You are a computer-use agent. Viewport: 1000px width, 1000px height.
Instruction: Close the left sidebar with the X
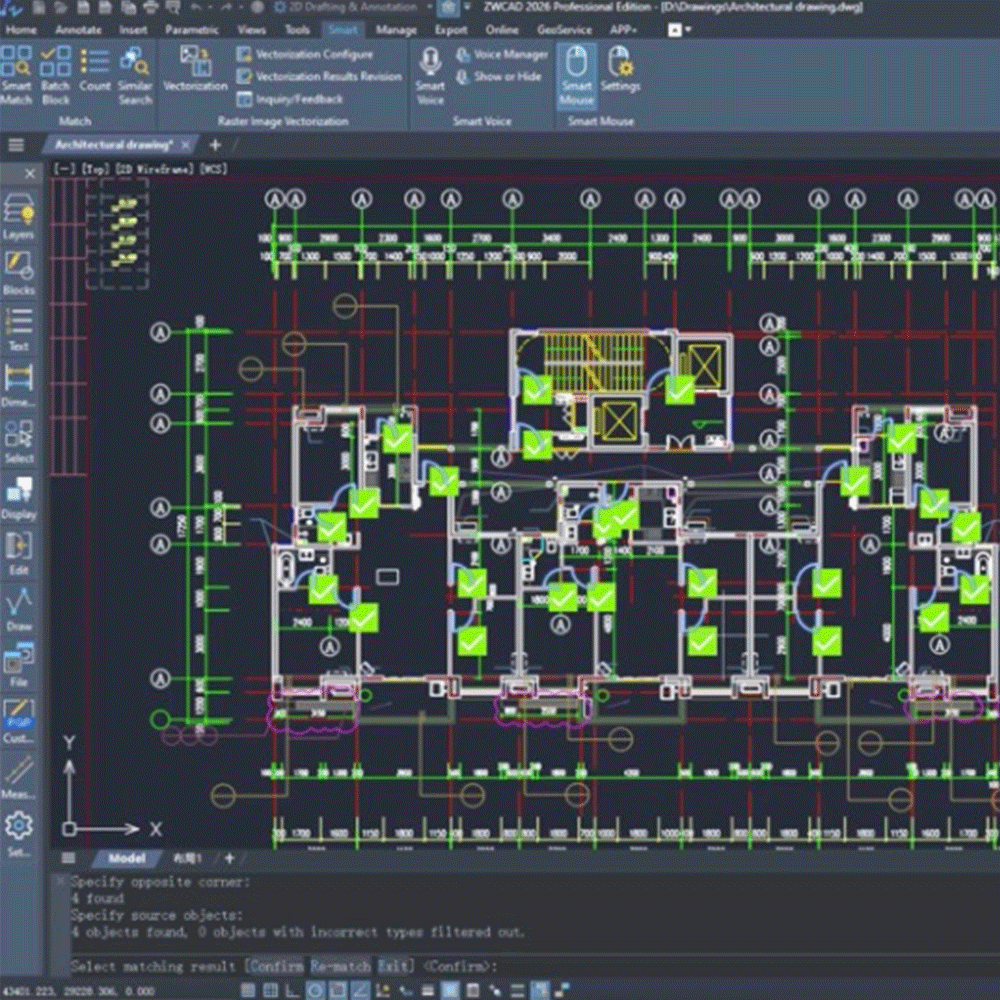coord(29,173)
